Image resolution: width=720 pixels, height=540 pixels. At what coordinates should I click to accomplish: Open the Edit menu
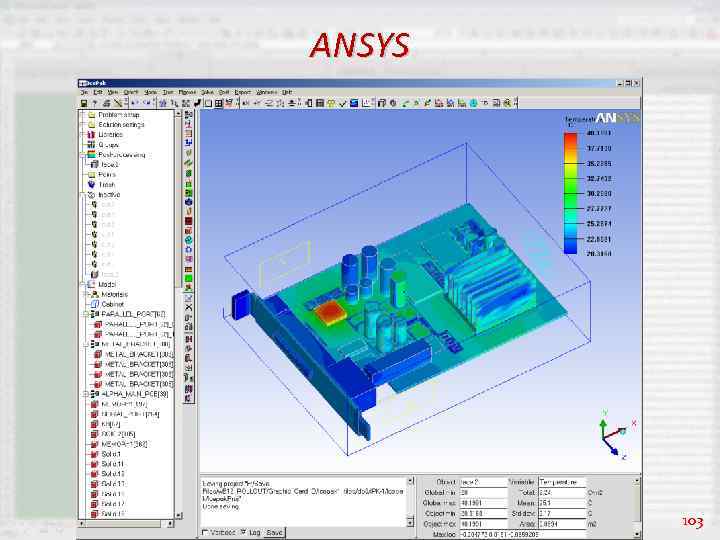click(98, 92)
